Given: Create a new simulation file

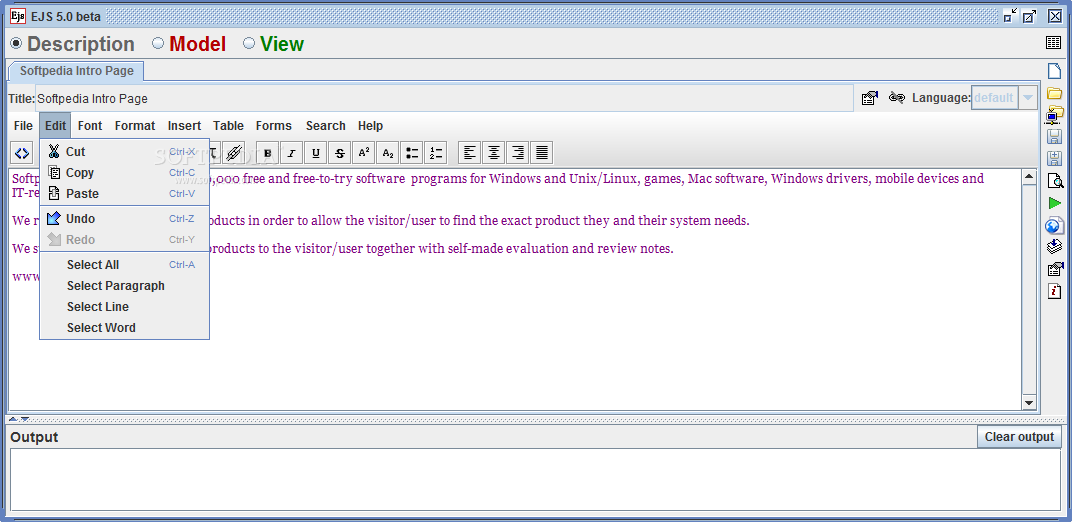Looking at the screenshot, I should [1055, 70].
